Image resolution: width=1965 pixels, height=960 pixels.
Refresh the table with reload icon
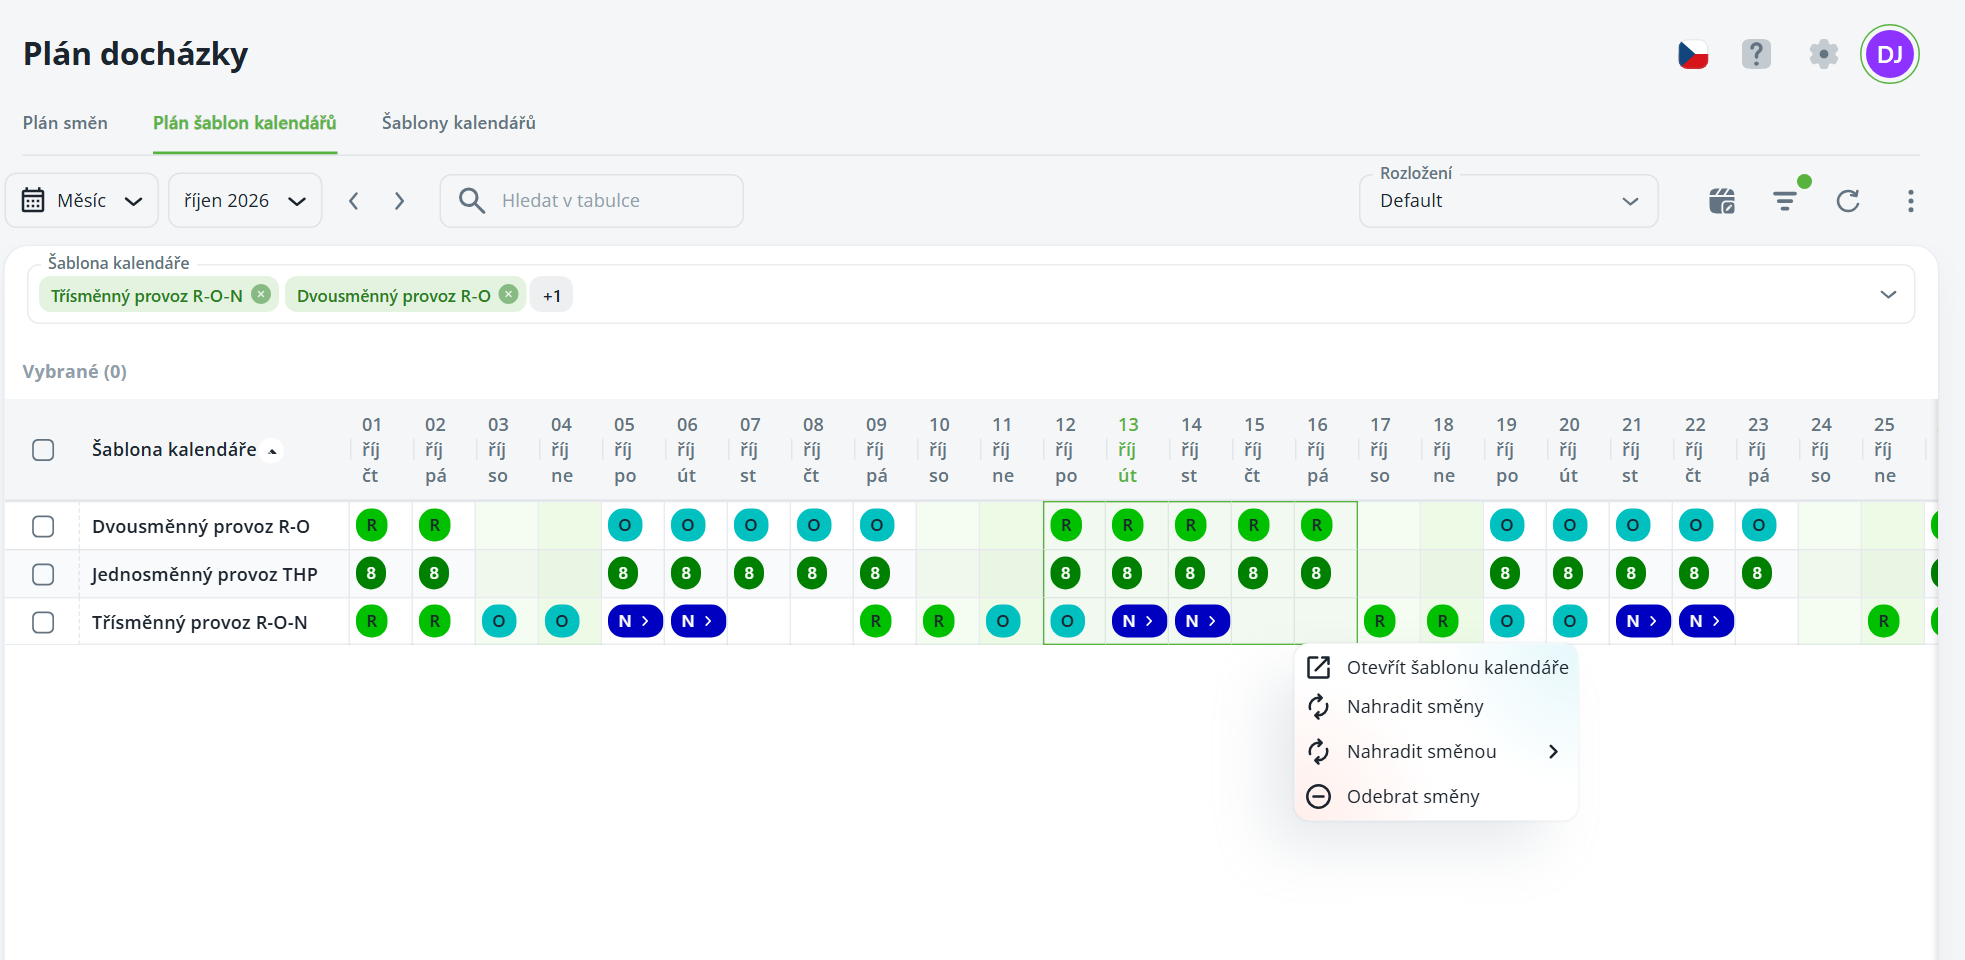1848,201
